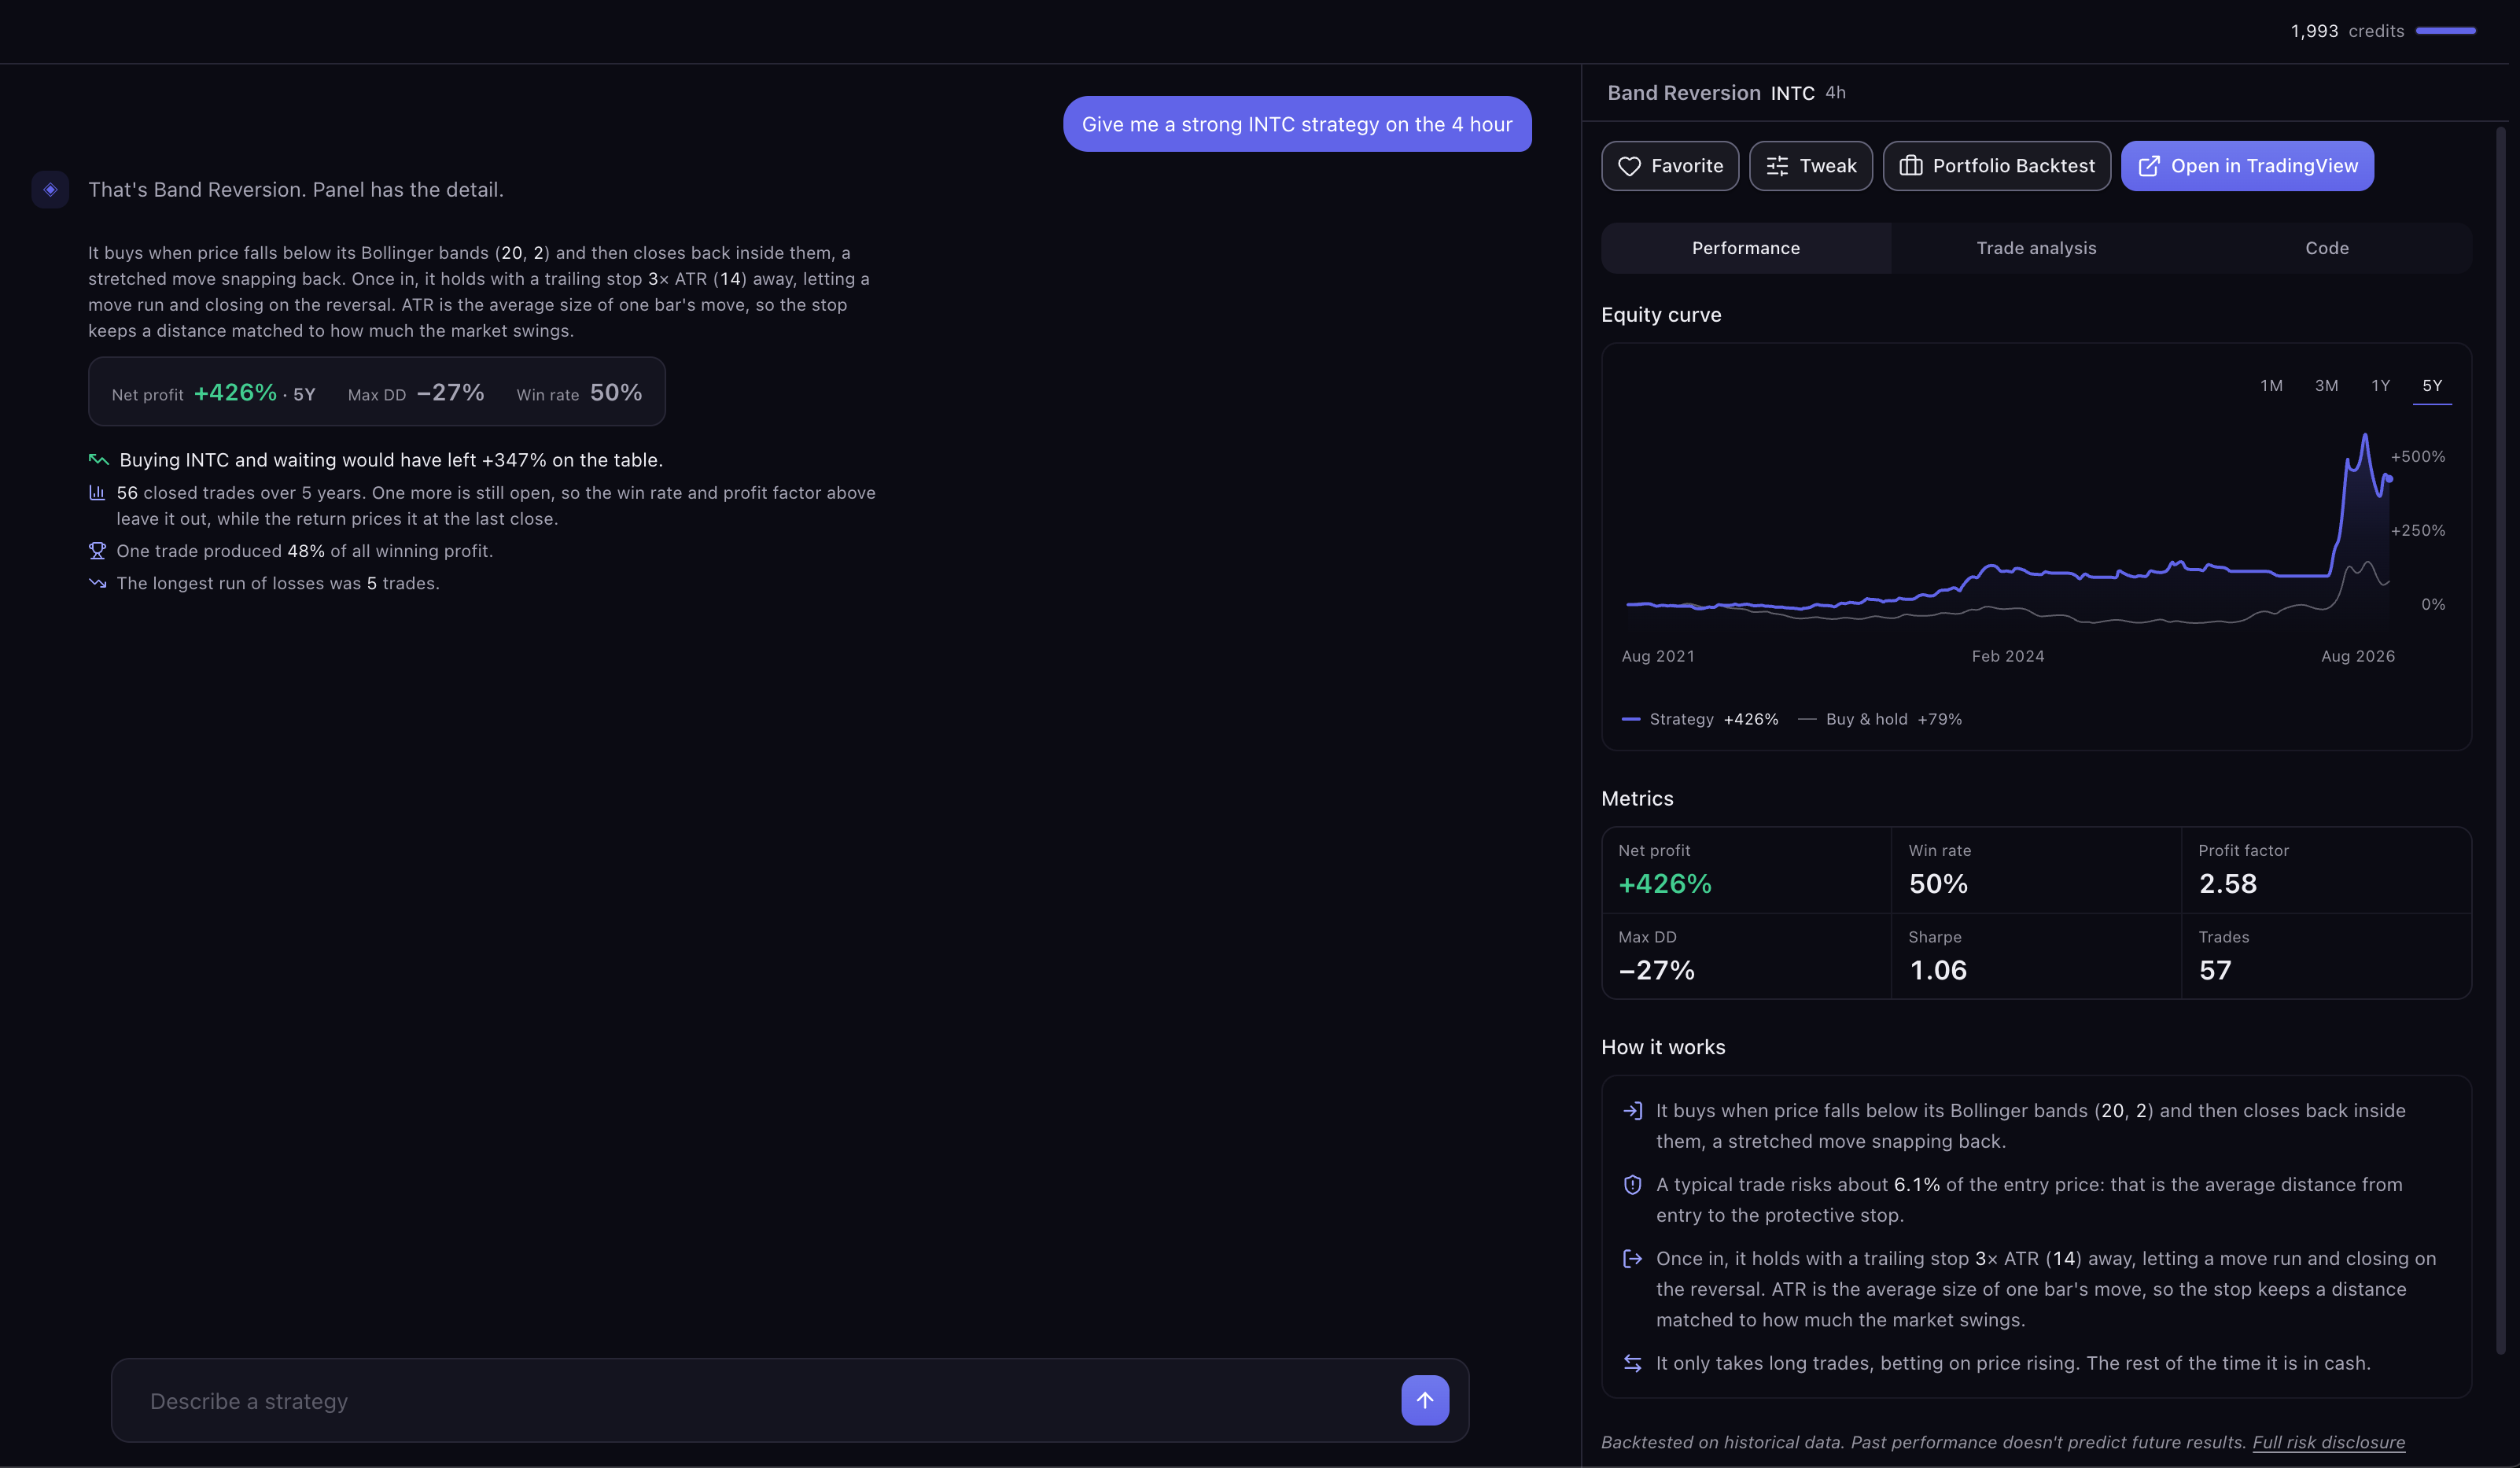Viewport: 2520px width, 1468px height.
Task: Select the 1Y chart range
Action: coord(2380,386)
